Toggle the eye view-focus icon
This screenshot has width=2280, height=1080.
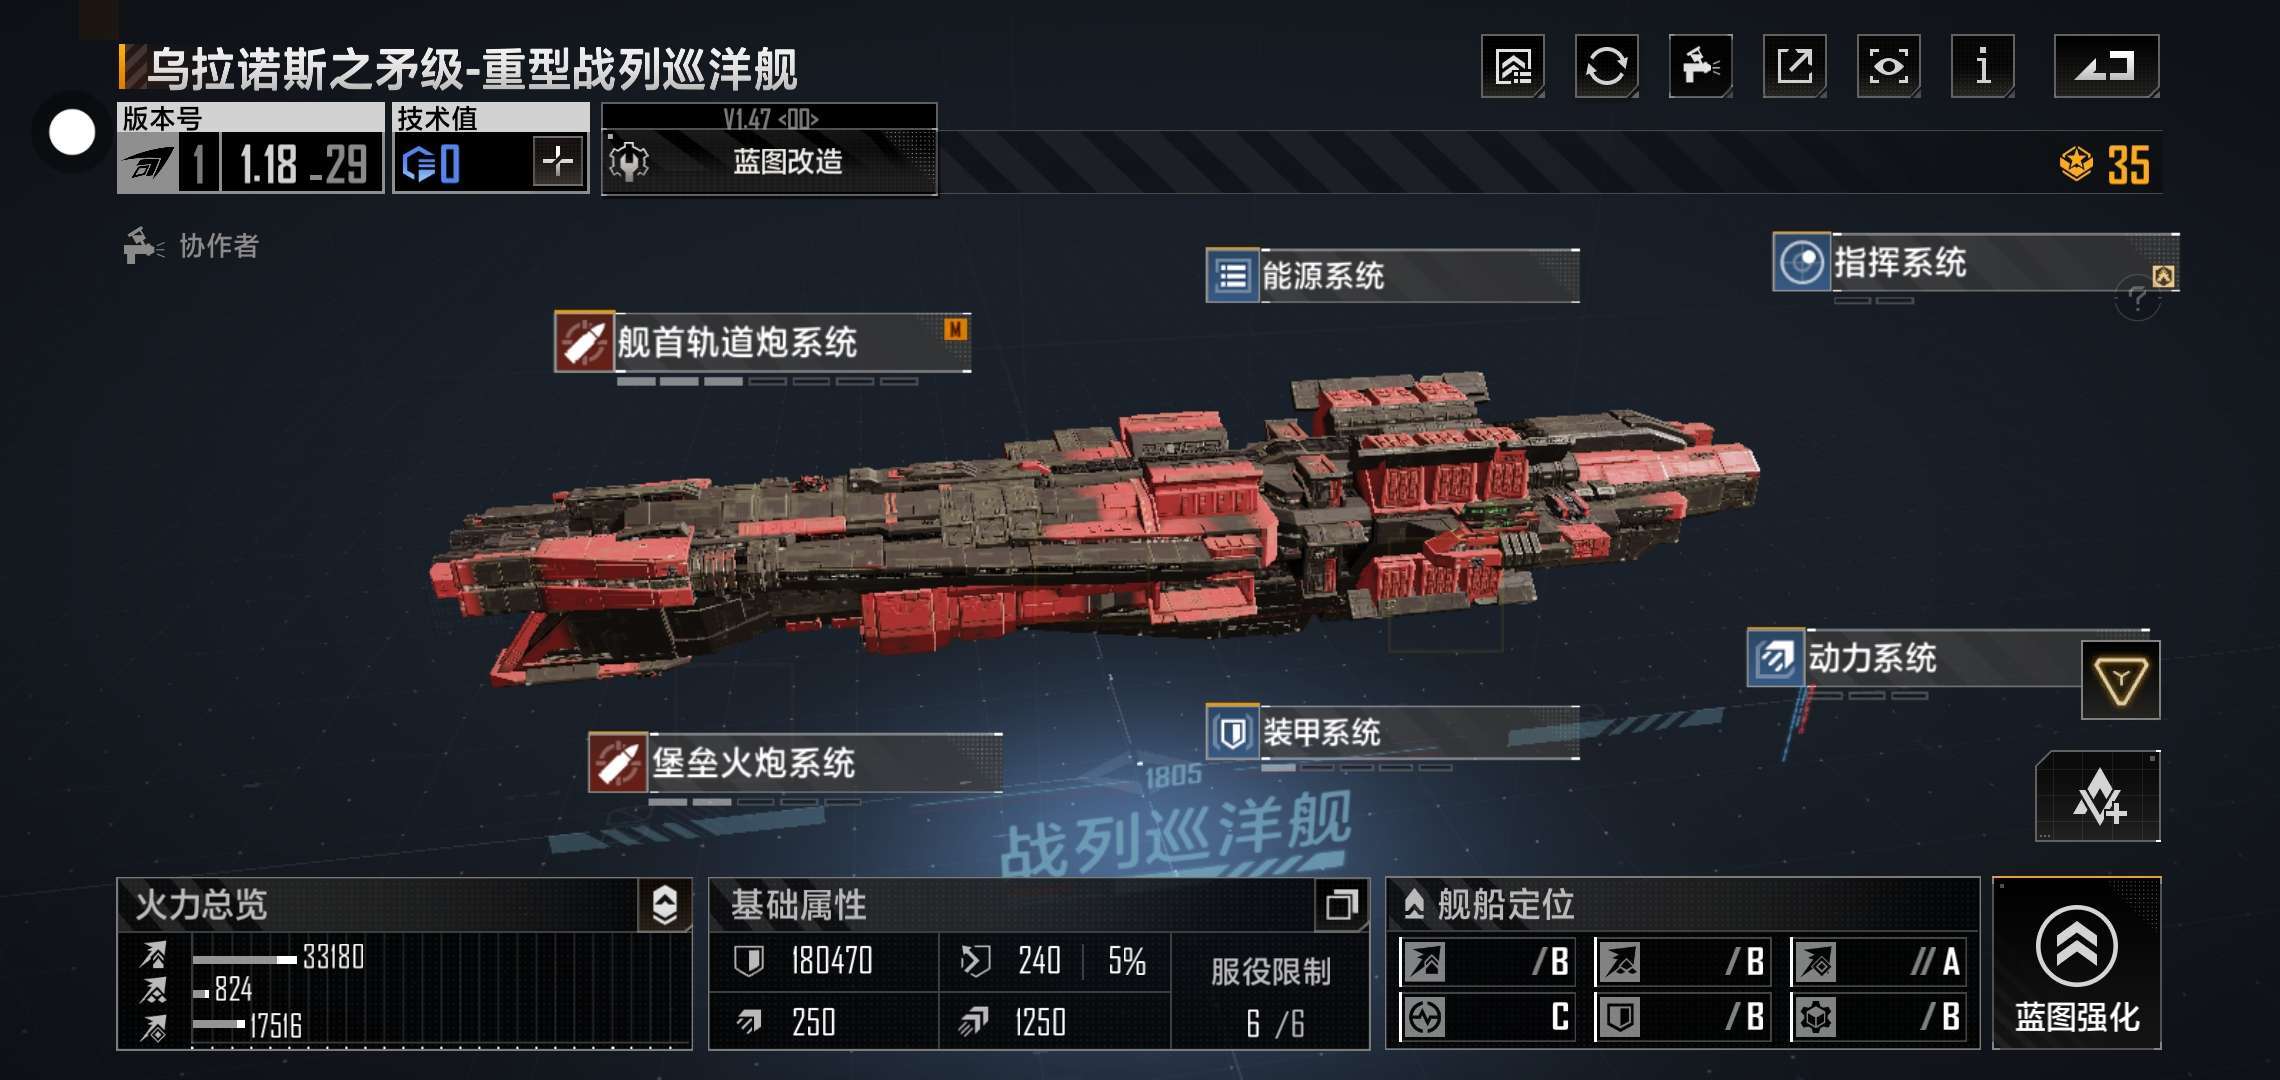[x=1888, y=66]
